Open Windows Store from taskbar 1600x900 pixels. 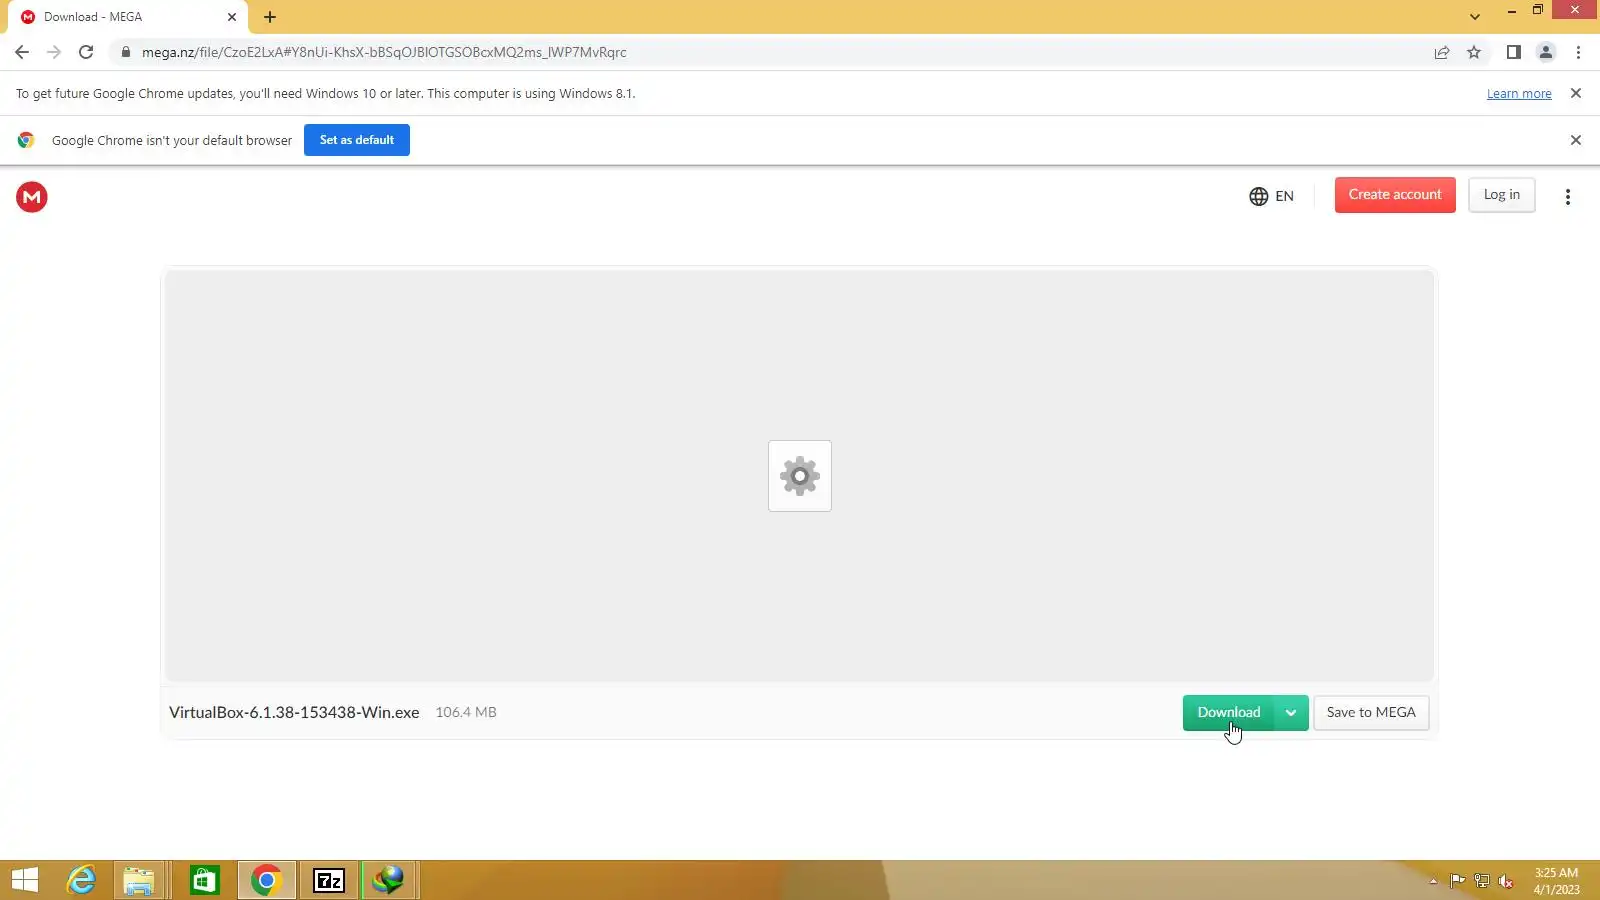point(204,880)
